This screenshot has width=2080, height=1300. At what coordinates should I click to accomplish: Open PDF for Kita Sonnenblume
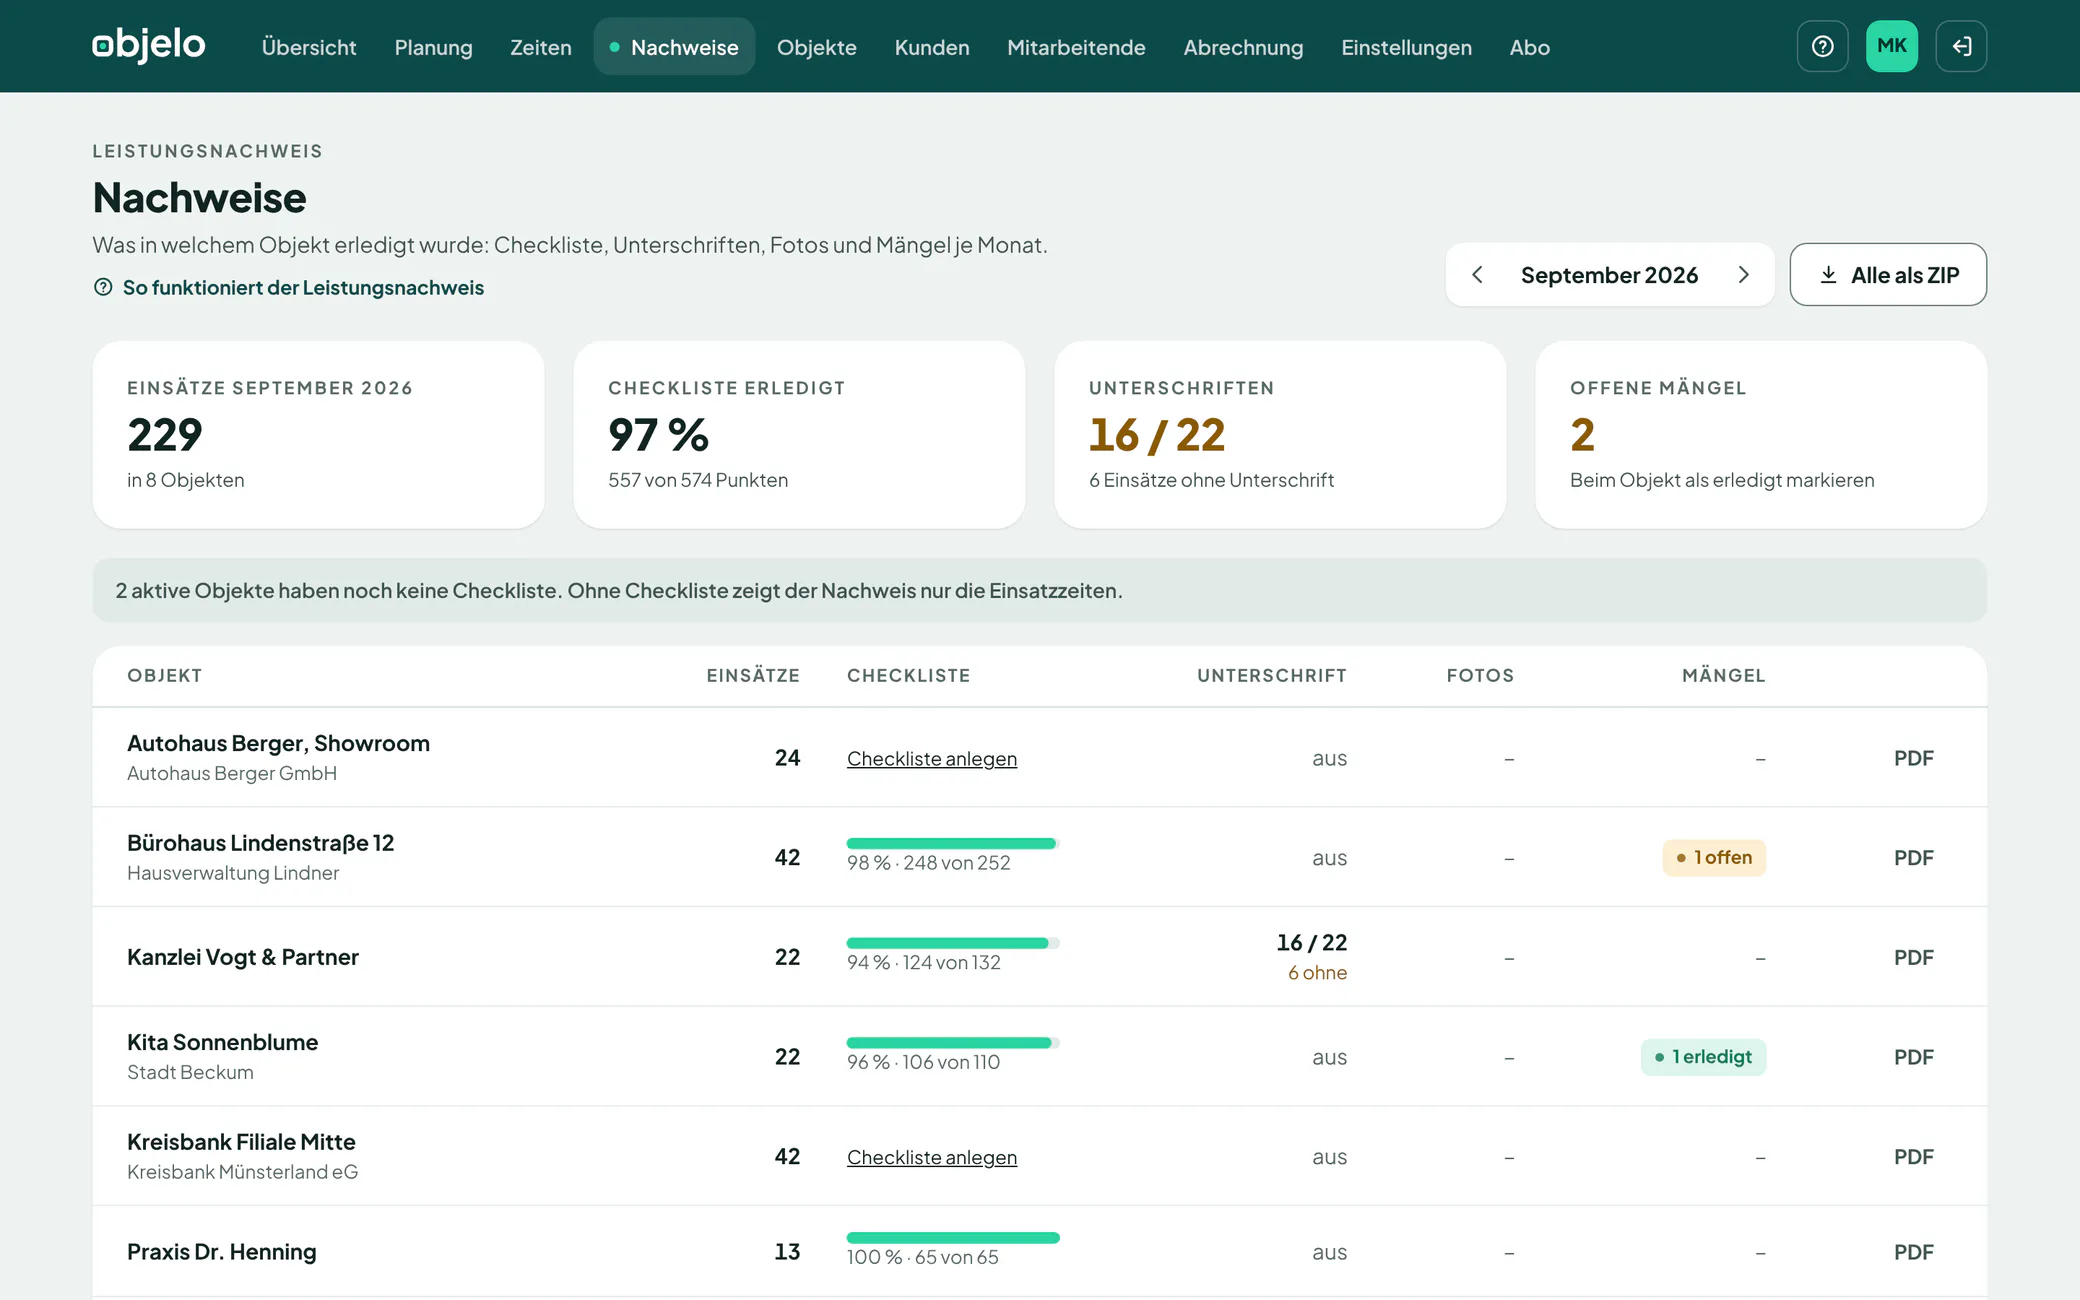(1913, 1057)
